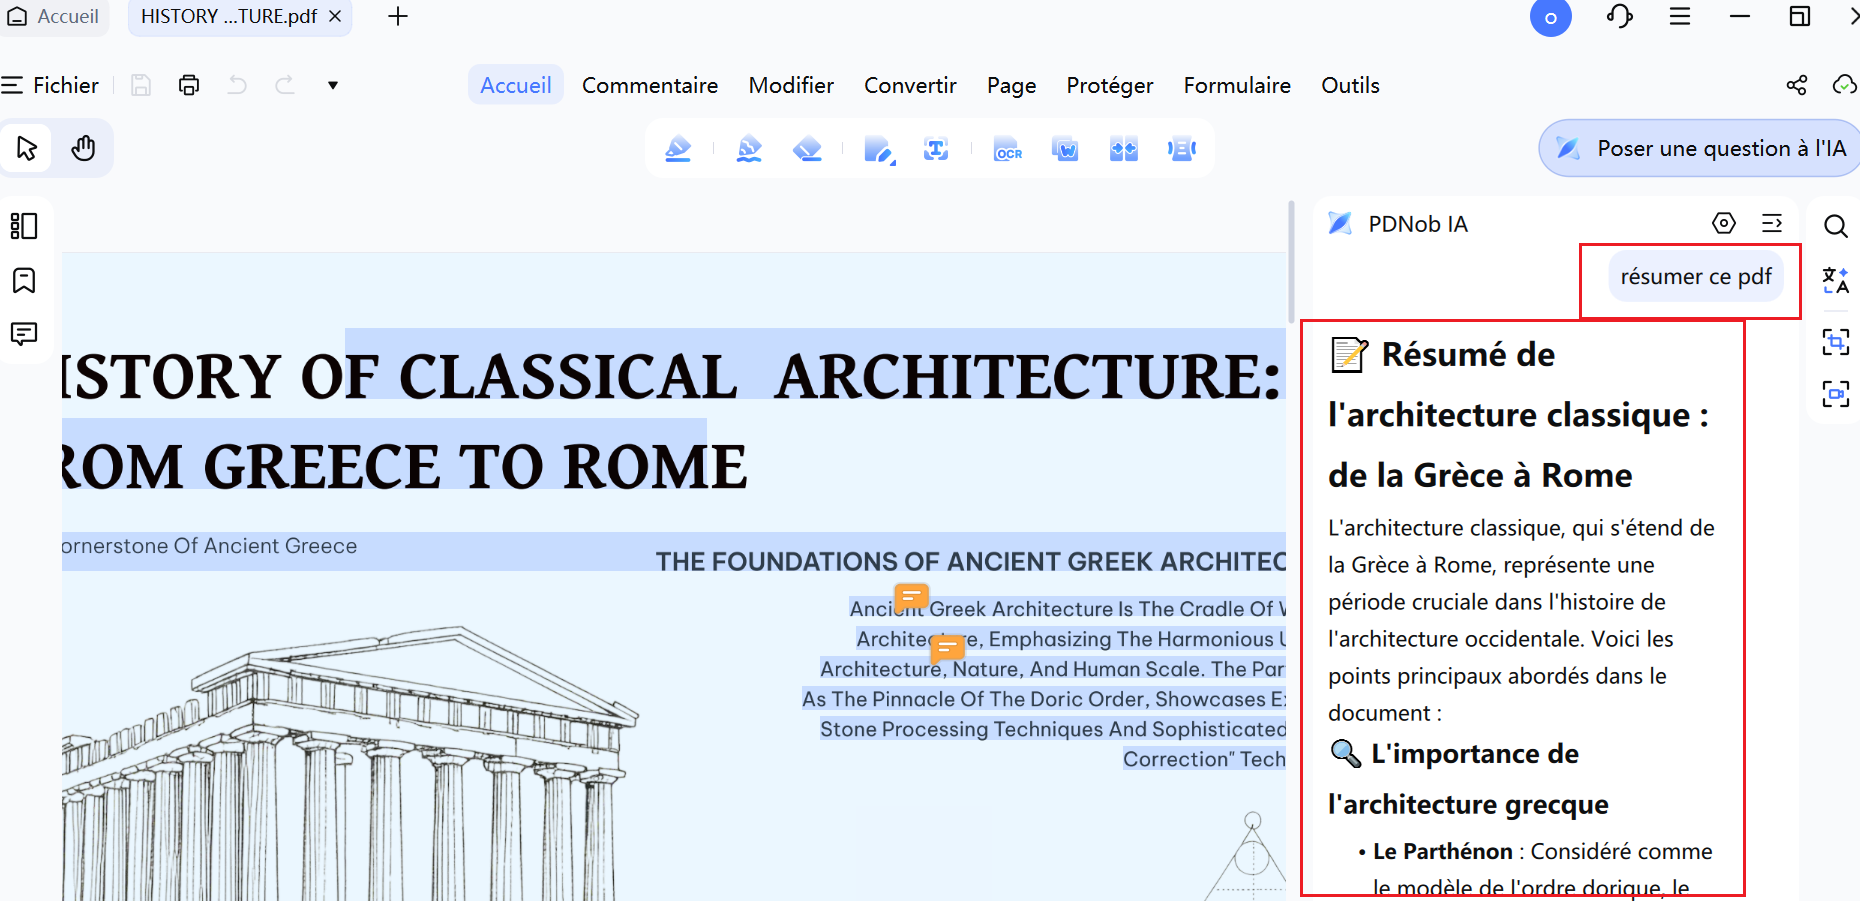Open the Convertir tab

pos(910,85)
